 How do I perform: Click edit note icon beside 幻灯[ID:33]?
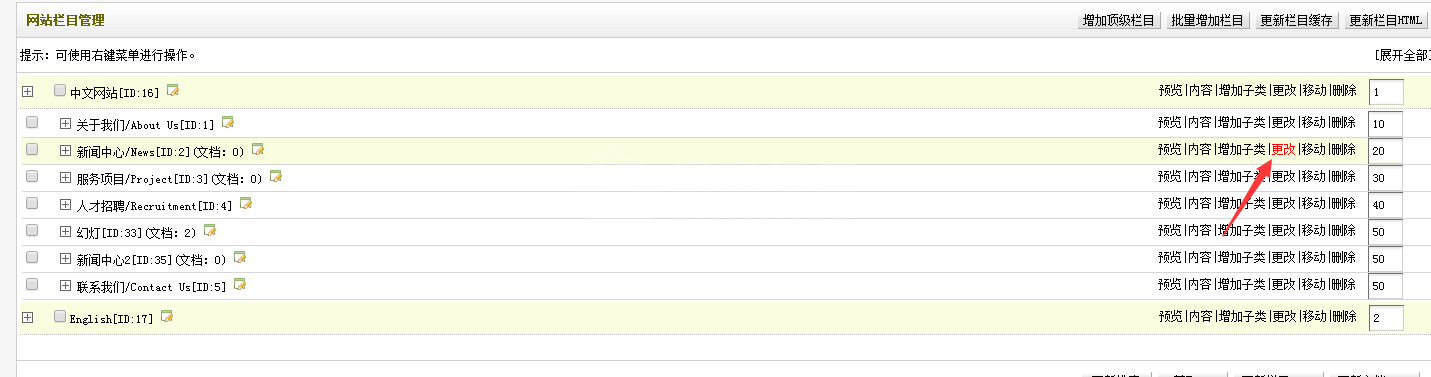click(210, 231)
